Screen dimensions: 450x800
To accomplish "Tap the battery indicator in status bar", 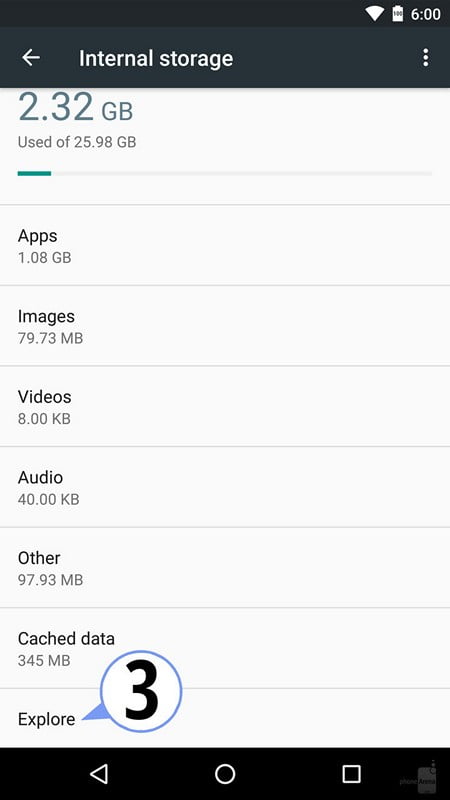I will pos(397,14).
